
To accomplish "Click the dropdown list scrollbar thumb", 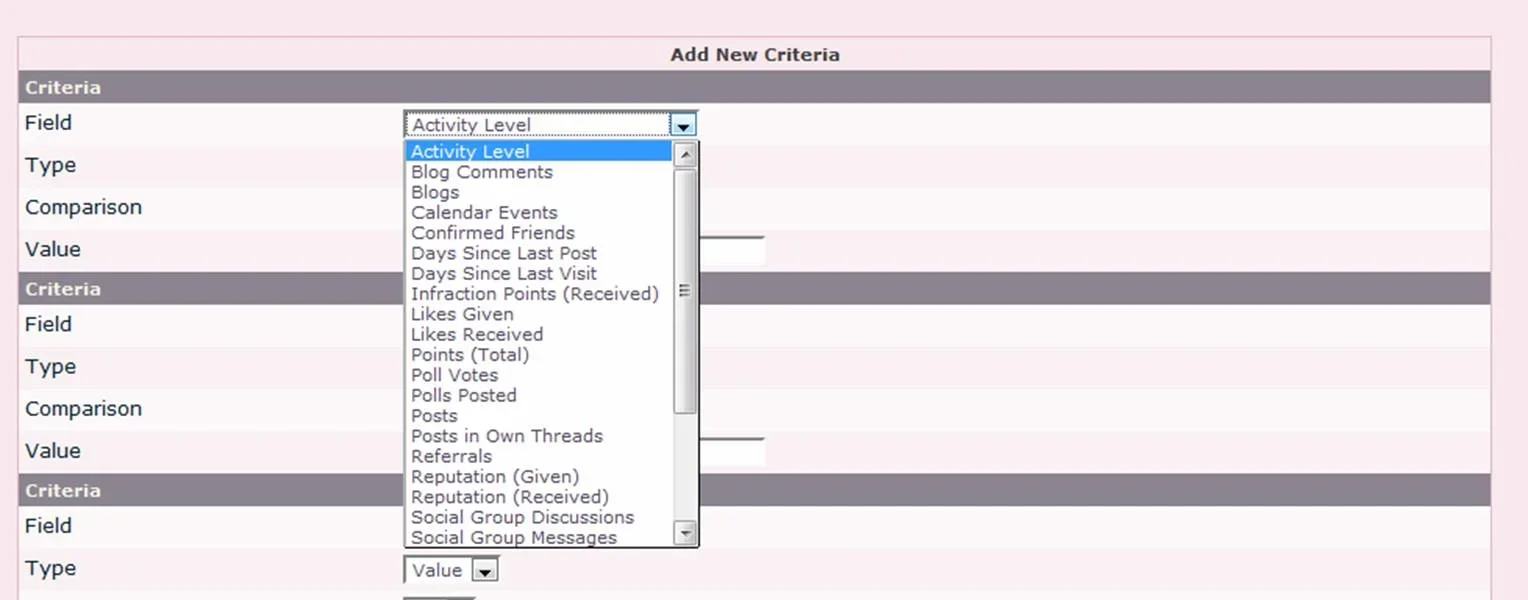I will [685, 291].
